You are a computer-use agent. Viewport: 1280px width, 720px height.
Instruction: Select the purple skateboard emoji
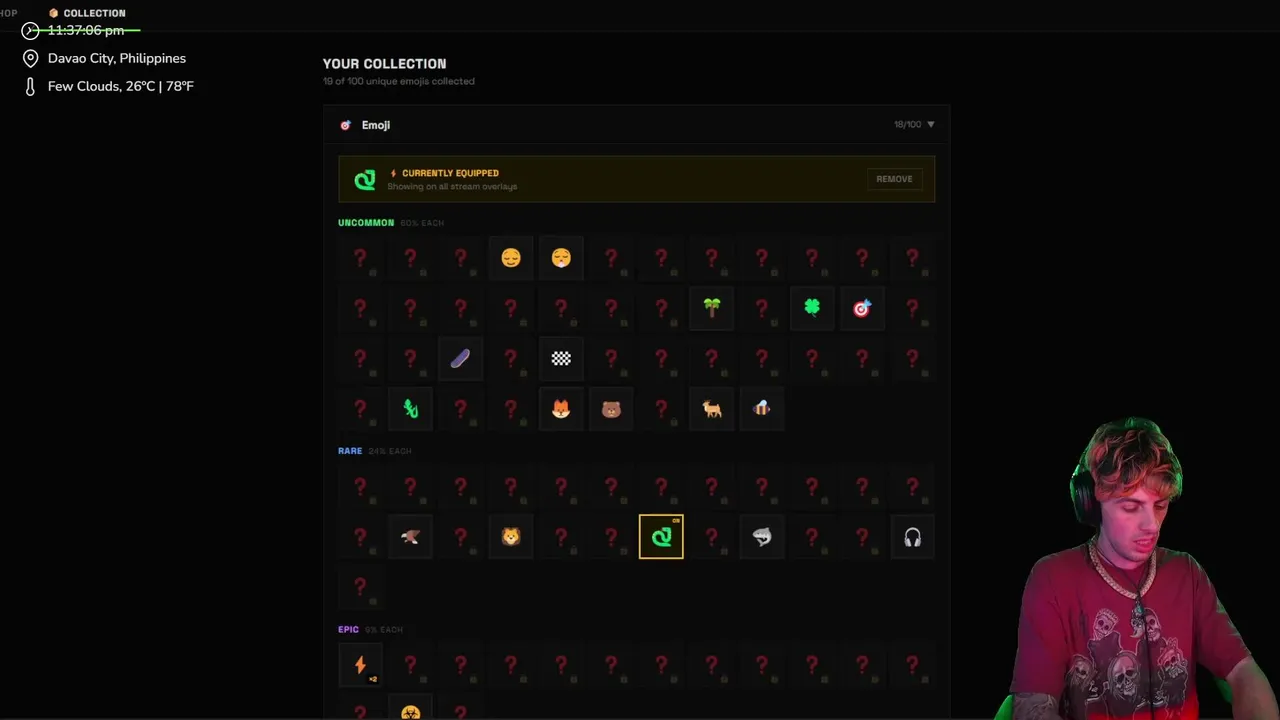(x=460, y=358)
